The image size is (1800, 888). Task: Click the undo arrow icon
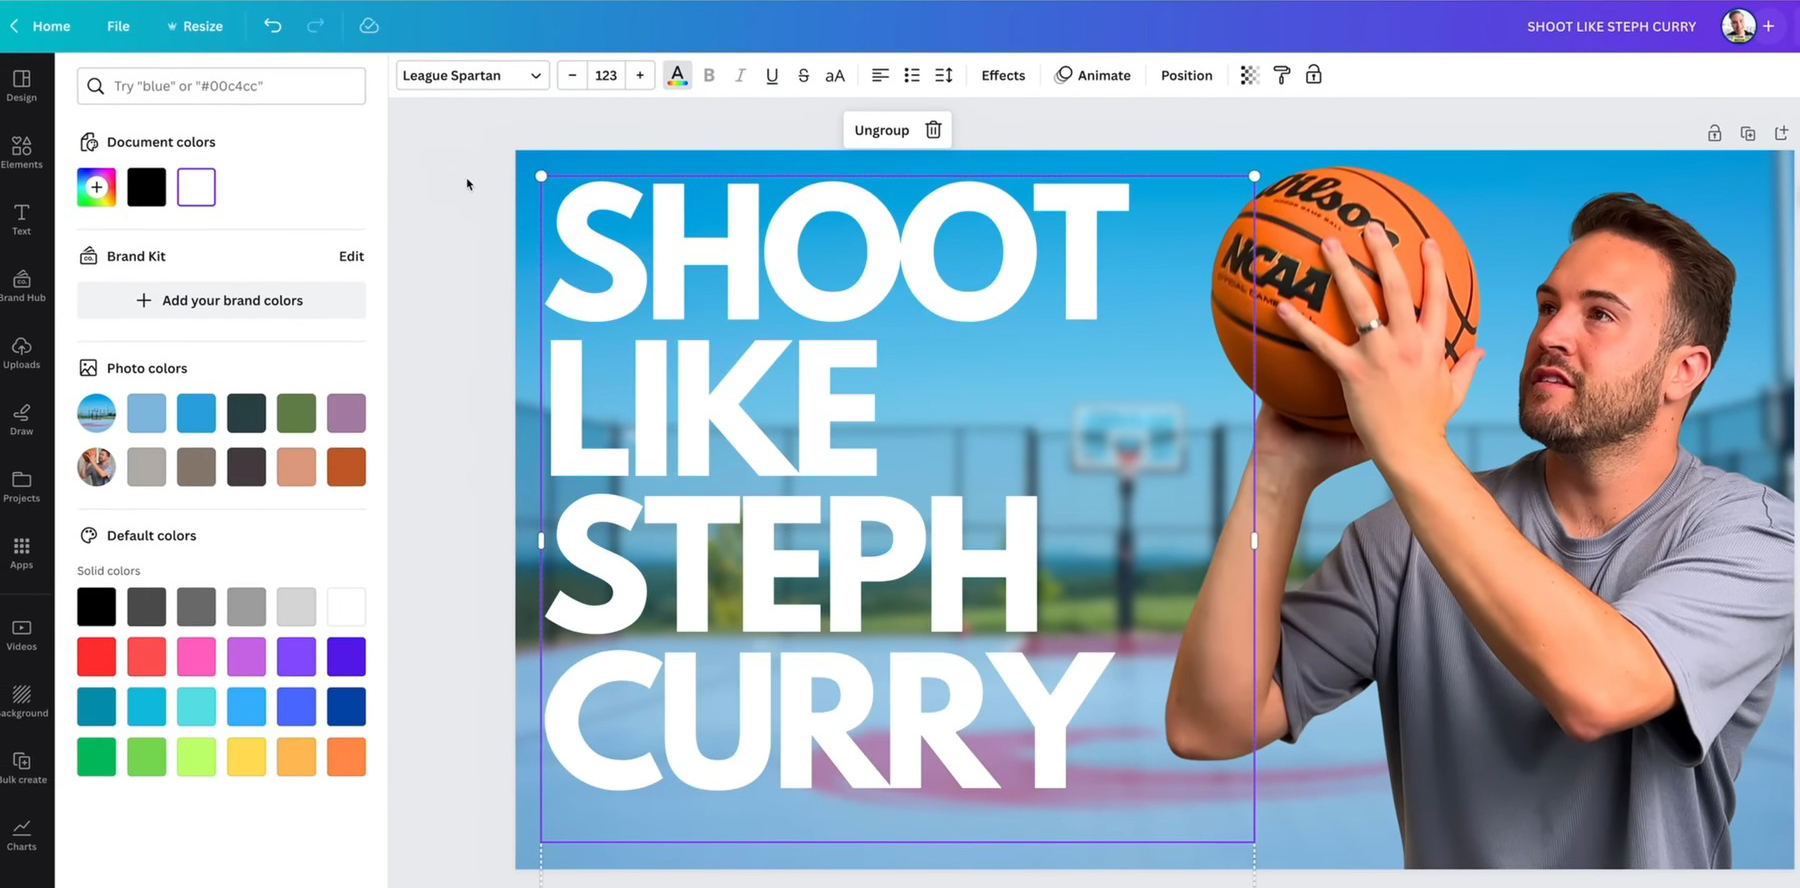click(x=272, y=26)
